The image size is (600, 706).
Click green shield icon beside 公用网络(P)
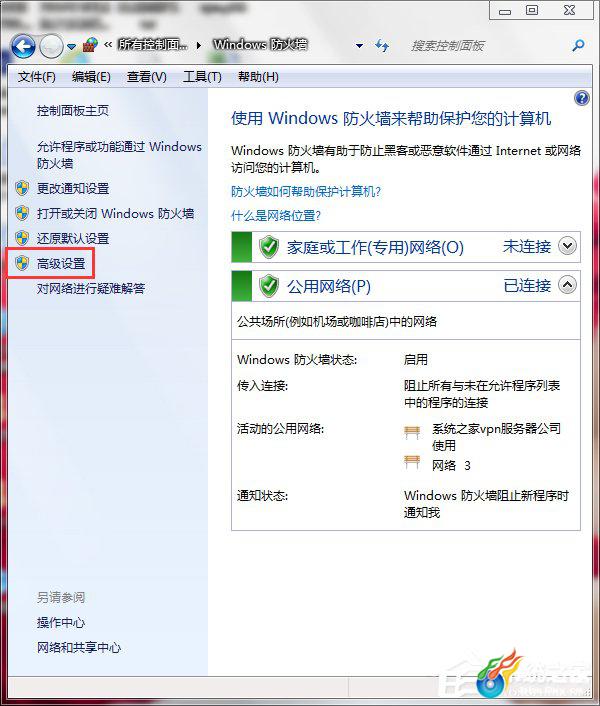pyautogui.click(x=269, y=286)
